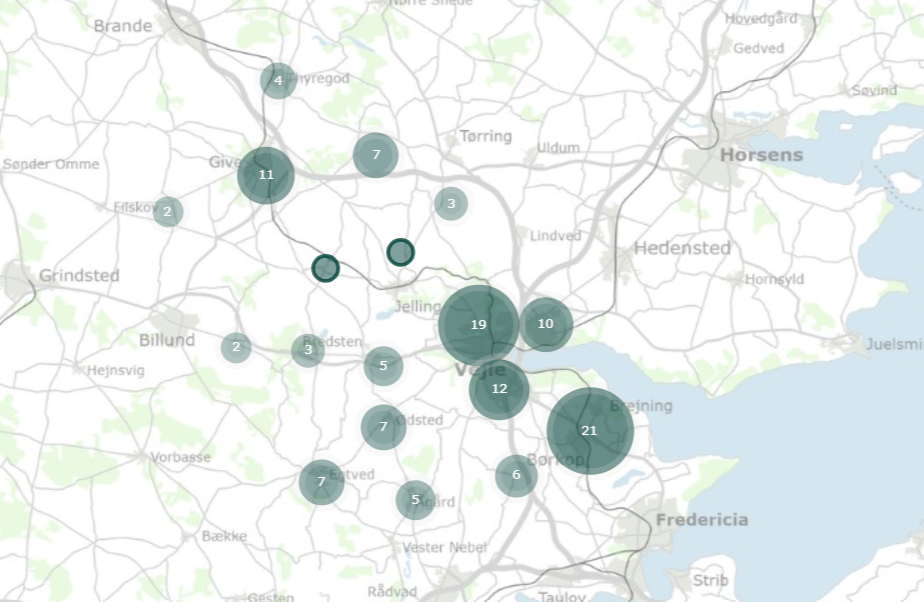
Task: Click the western unnumbered dark-ringed single marker
Action: pos(325,268)
